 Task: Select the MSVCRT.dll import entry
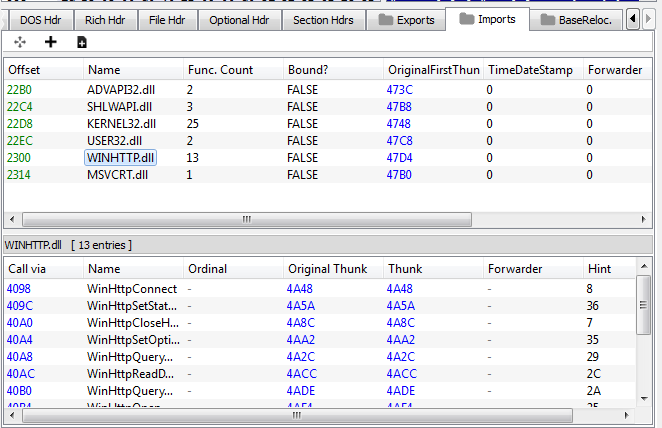pyautogui.click(x=328, y=175)
